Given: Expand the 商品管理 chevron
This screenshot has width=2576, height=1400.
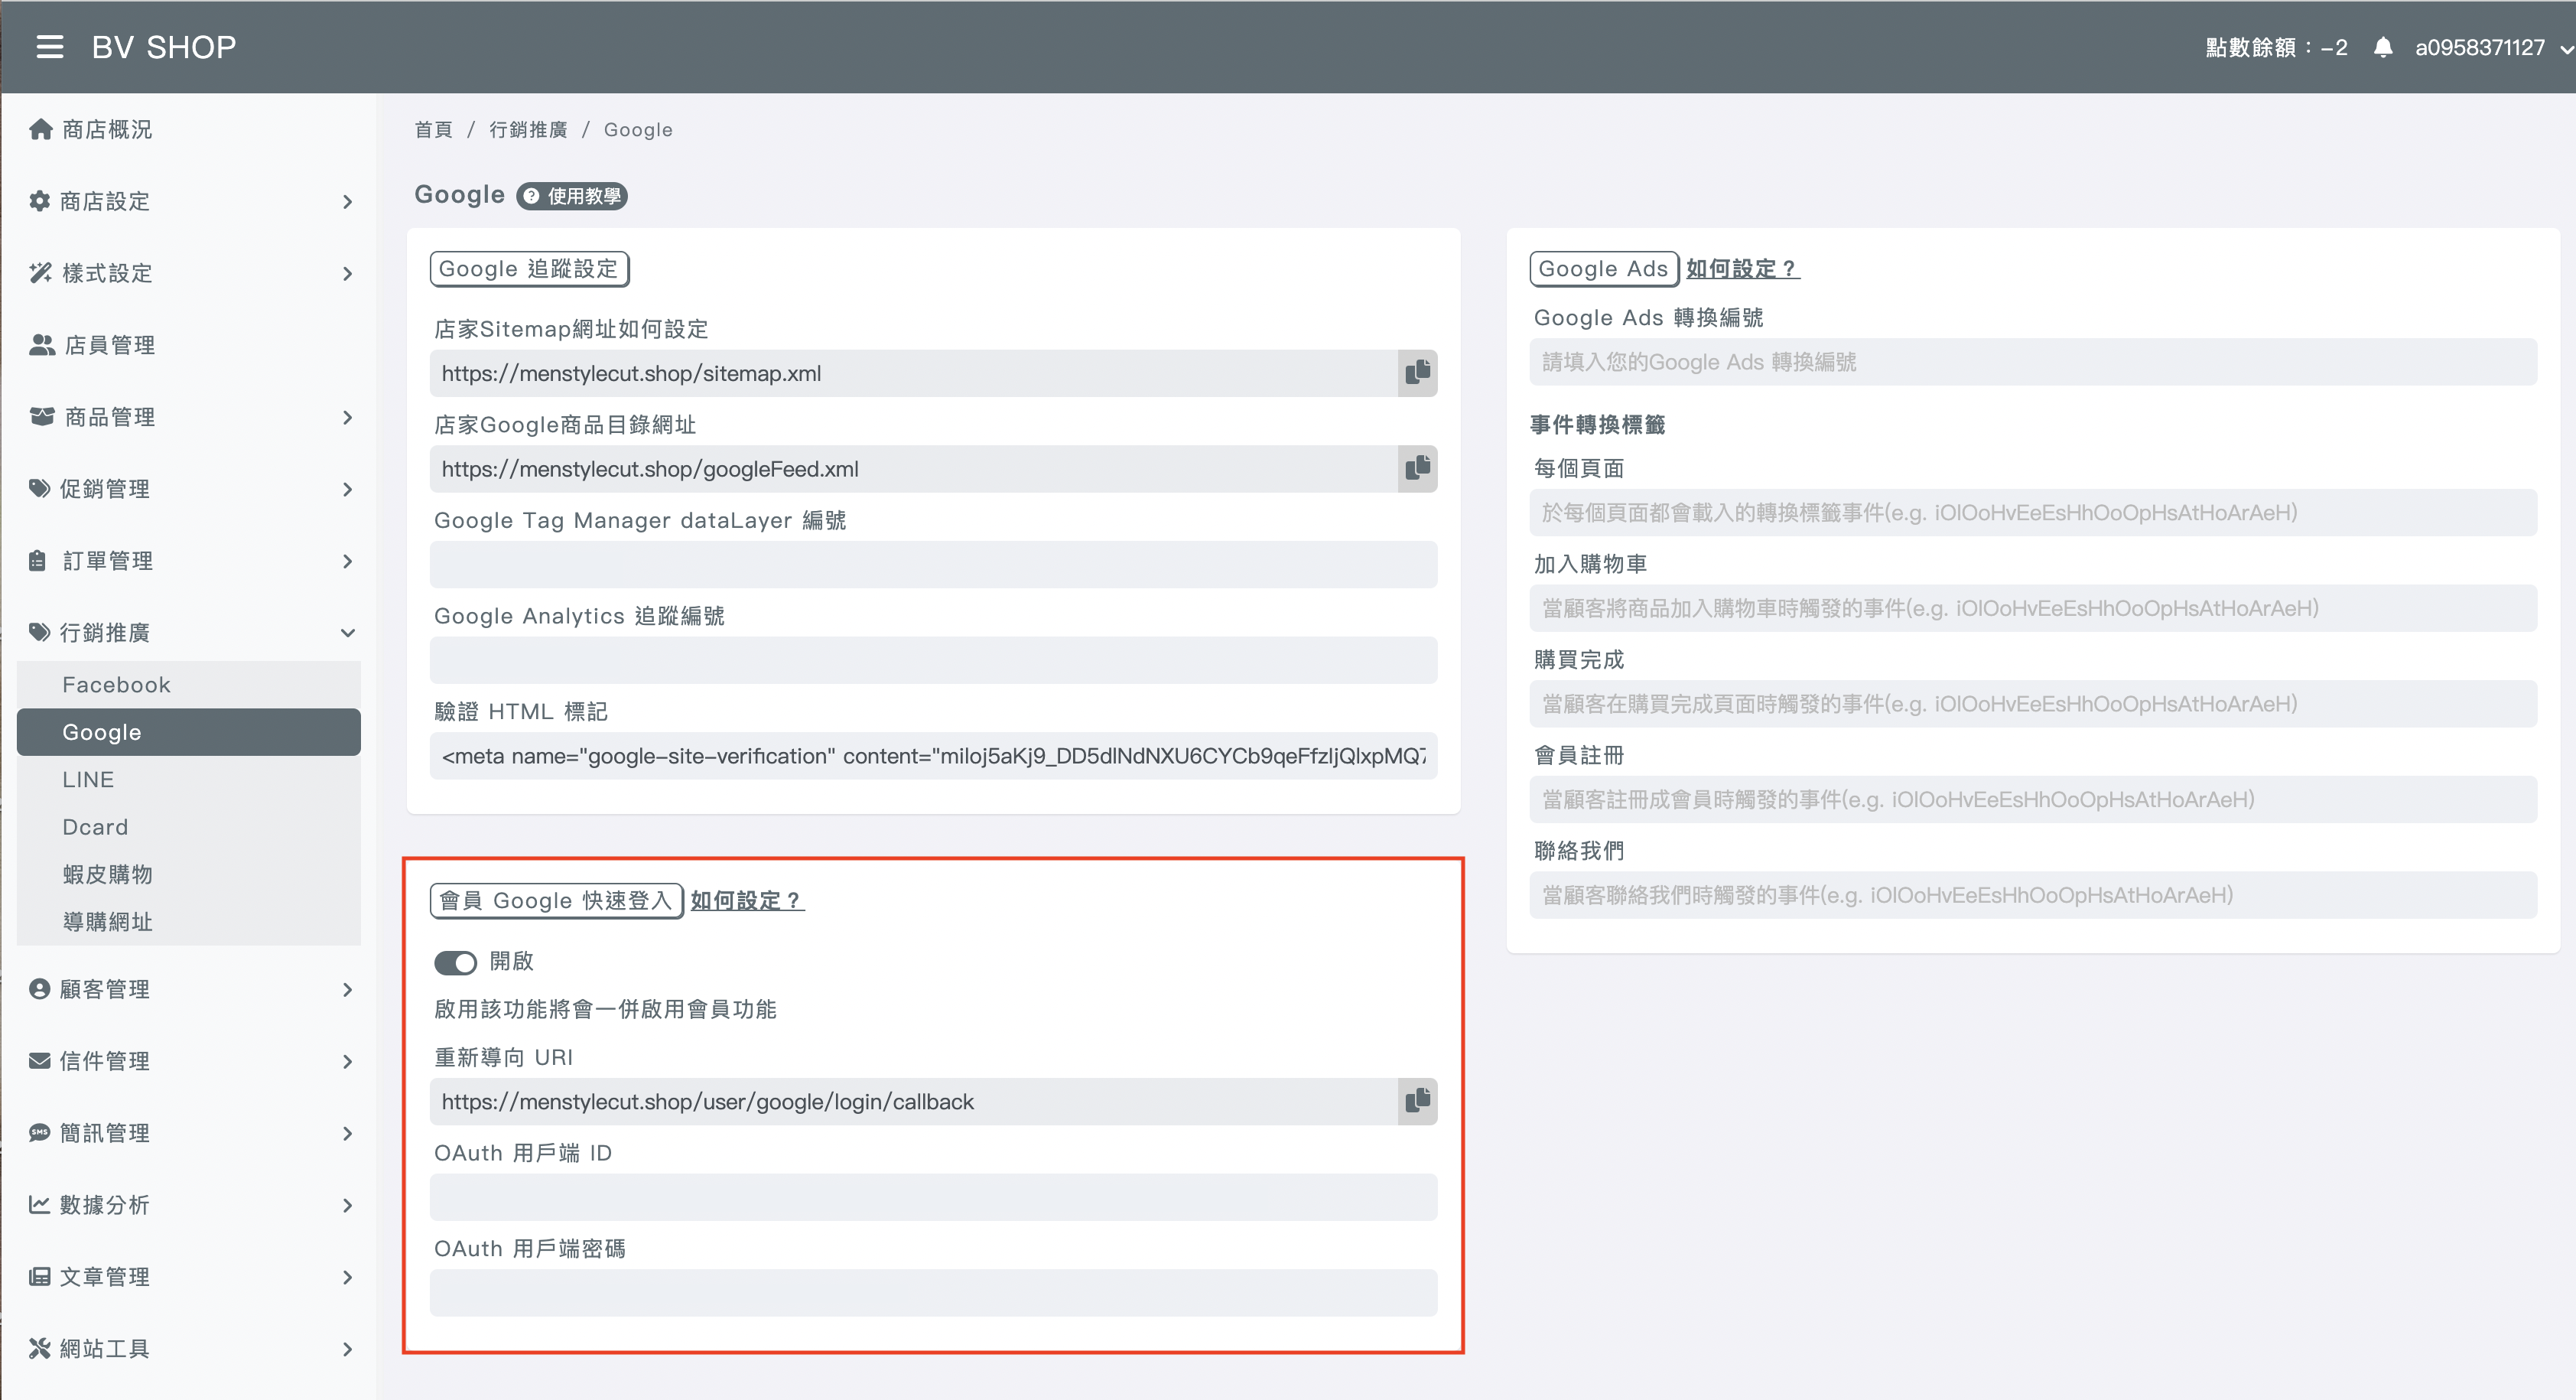Looking at the screenshot, I should click(x=347, y=418).
